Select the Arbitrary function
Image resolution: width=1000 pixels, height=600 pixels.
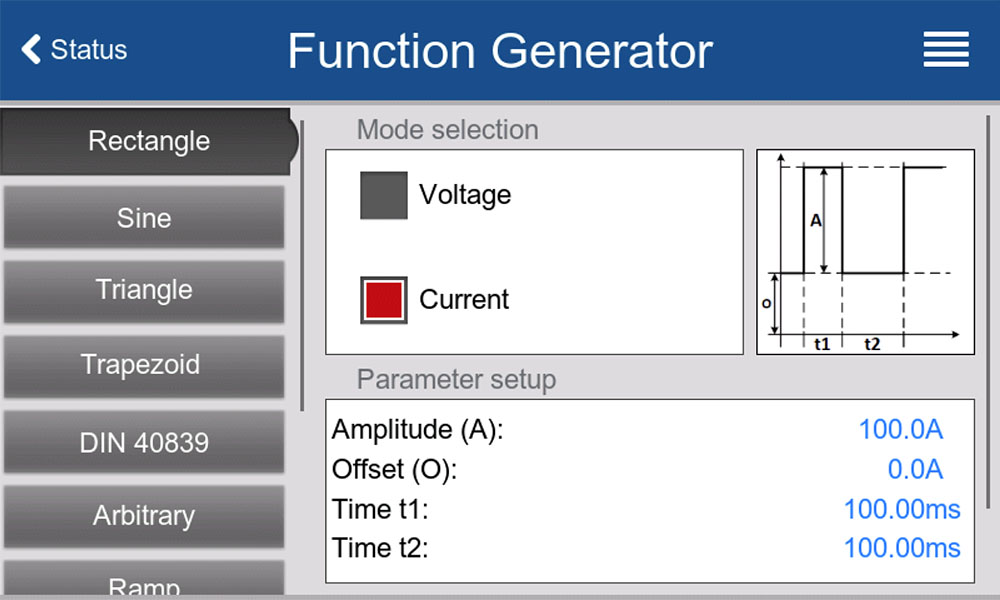144,516
